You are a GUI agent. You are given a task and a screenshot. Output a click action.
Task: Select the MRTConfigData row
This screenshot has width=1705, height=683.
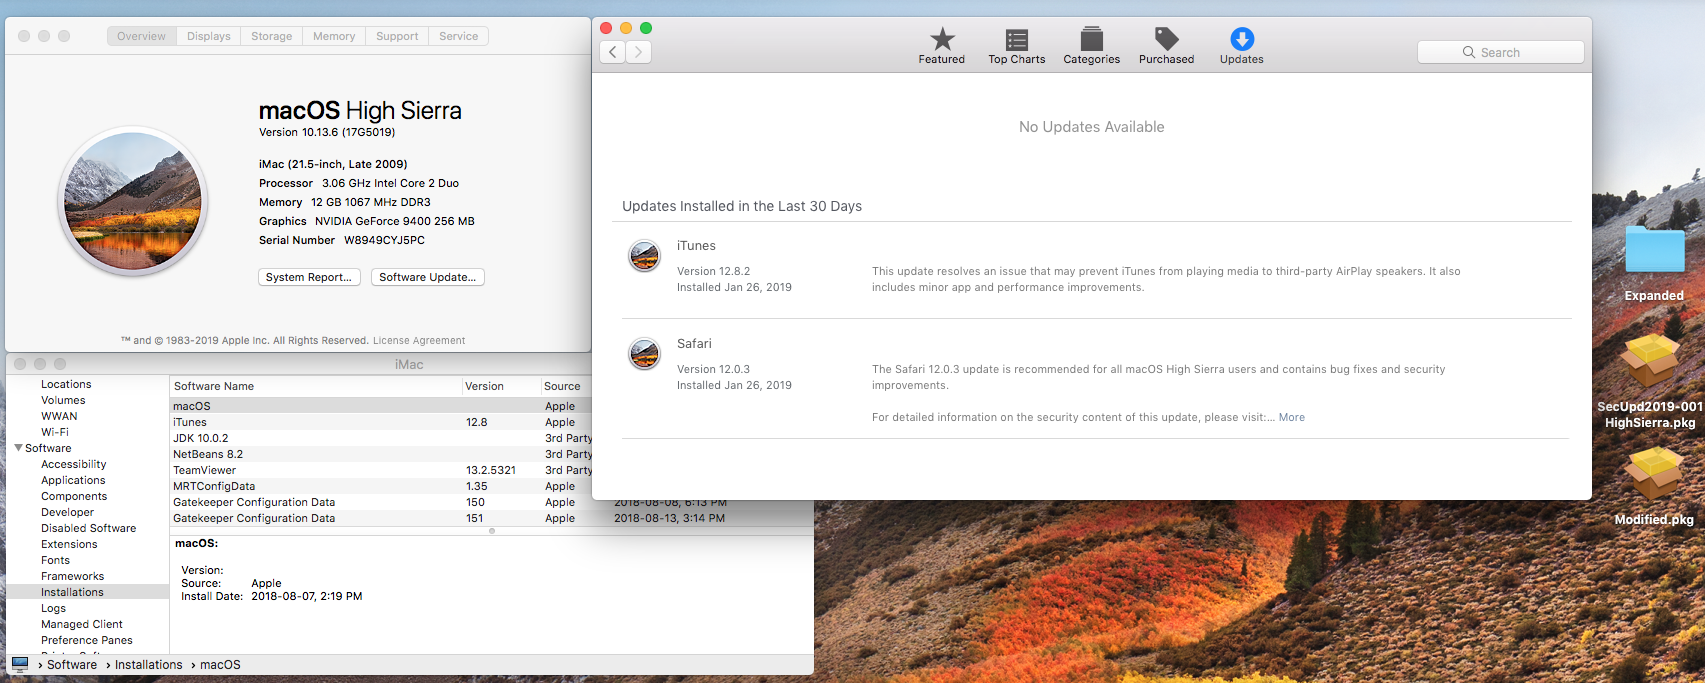click(381, 486)
